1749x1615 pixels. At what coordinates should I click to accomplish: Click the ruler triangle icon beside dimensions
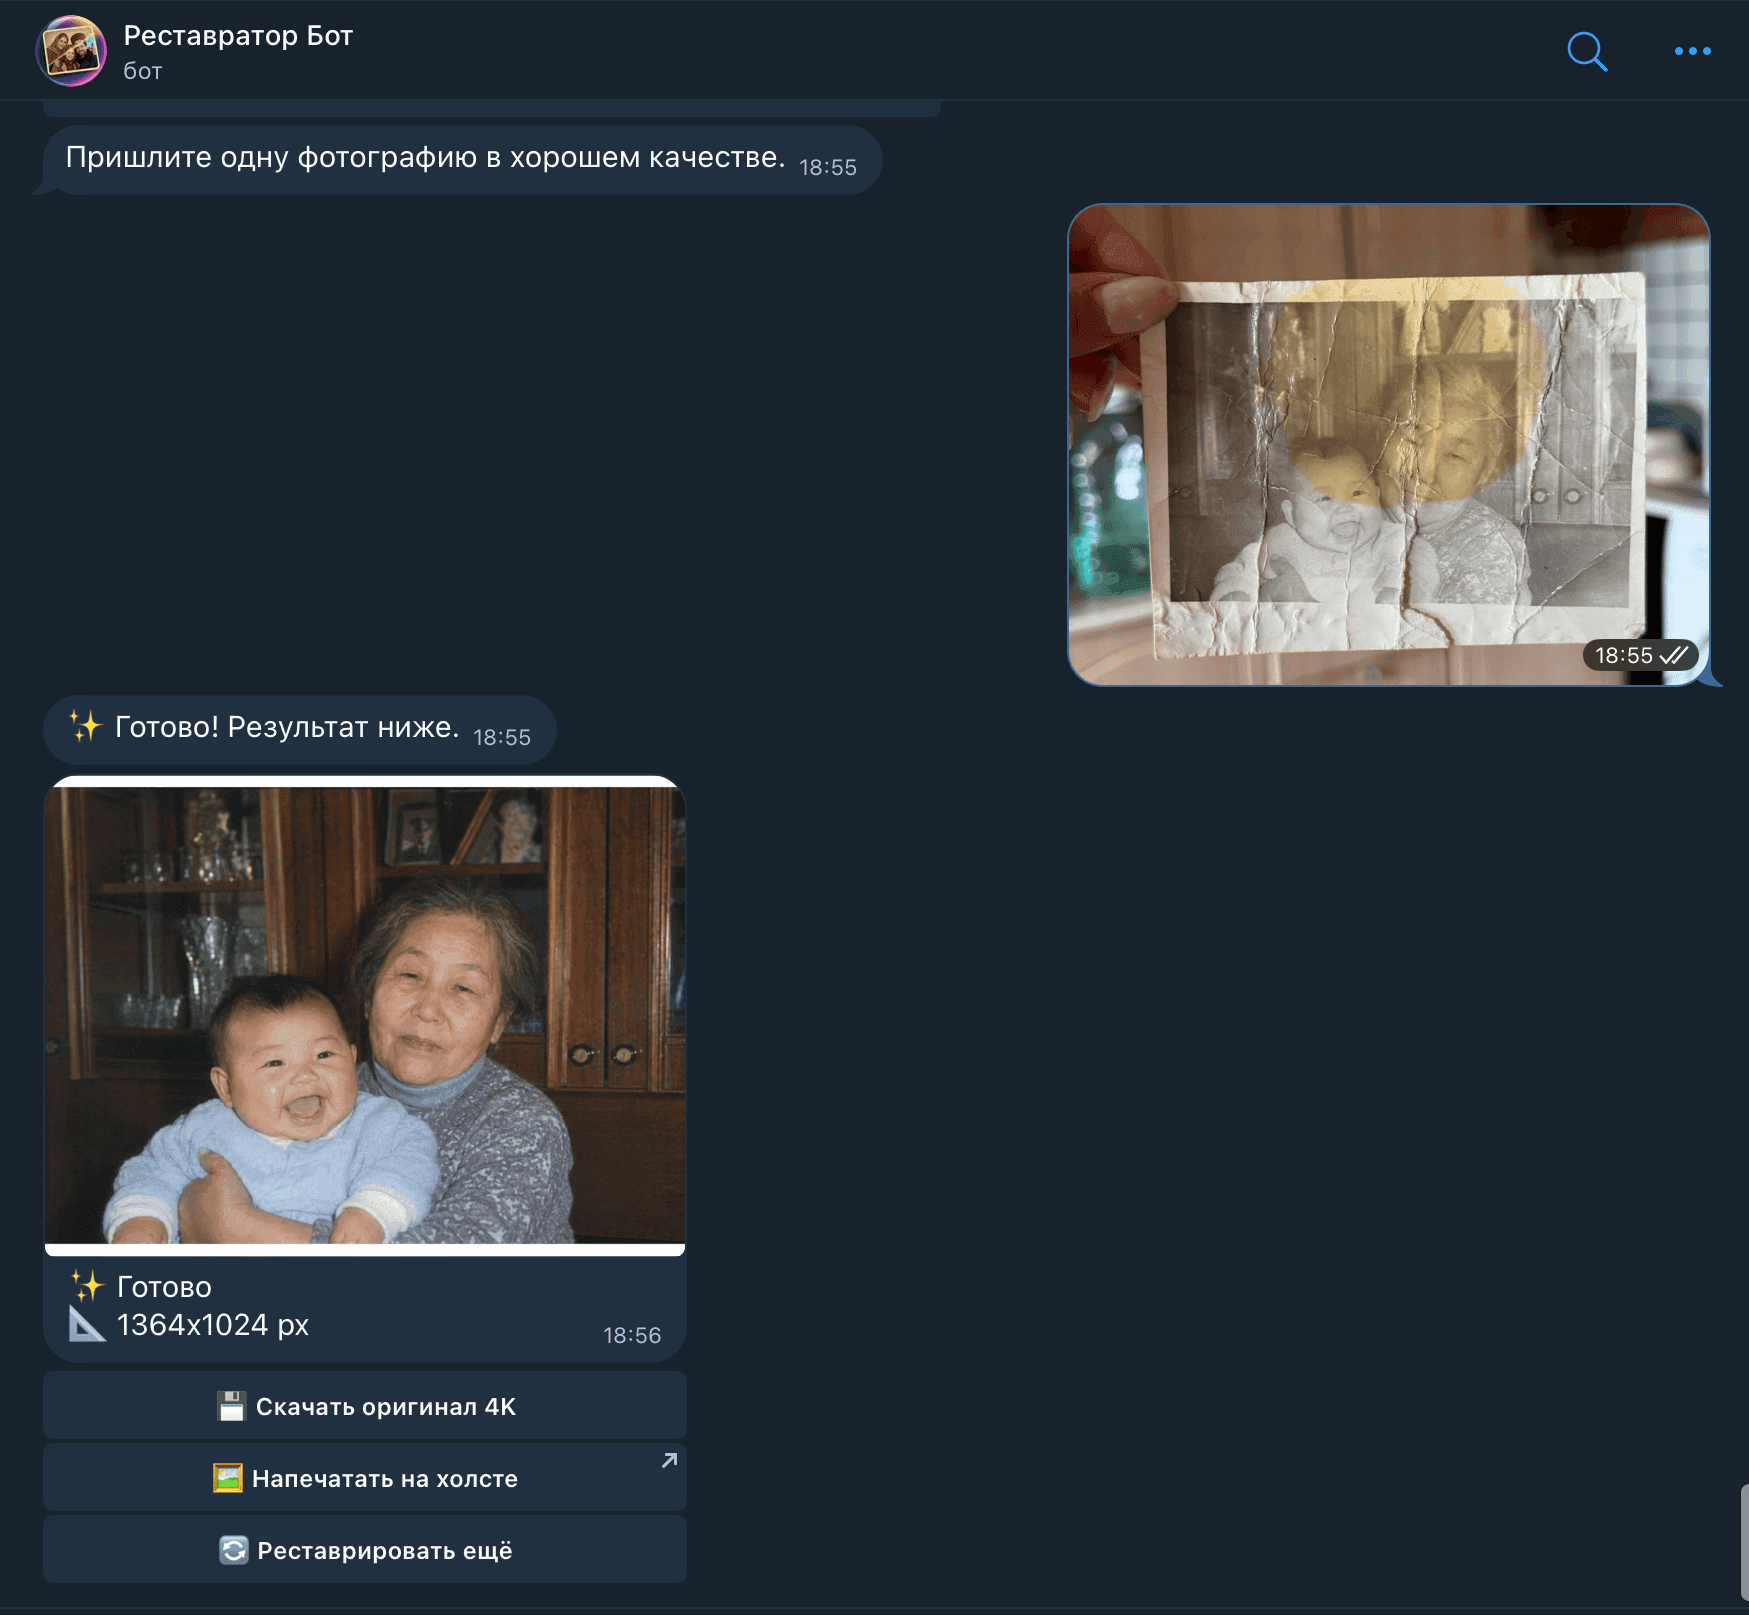(x=87, y=1324)
